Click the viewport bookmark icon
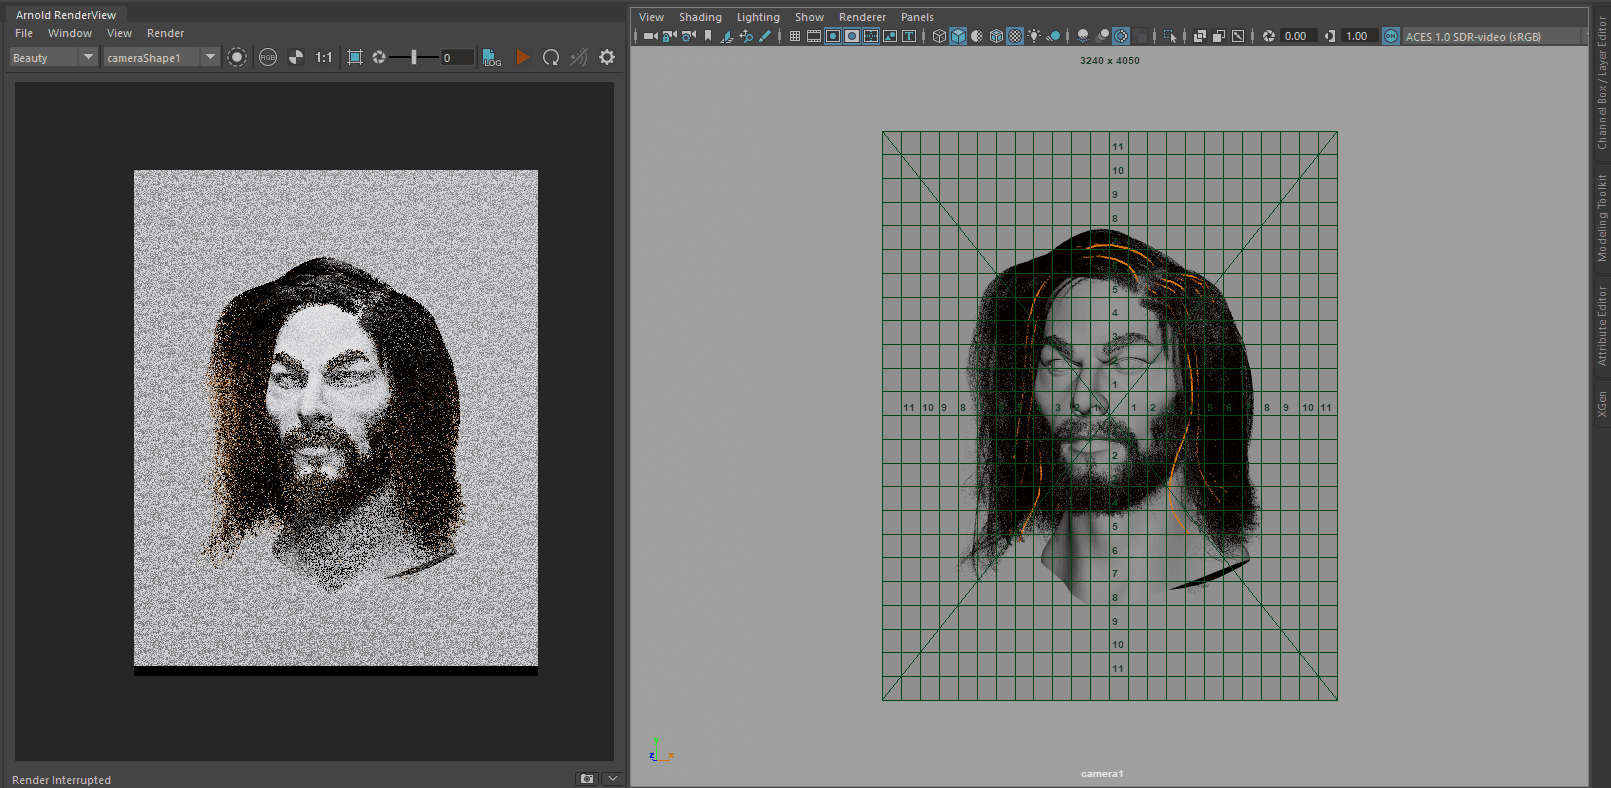Image resolution: width=1611 pixels, height=788 pixels. tap(708, 36)
